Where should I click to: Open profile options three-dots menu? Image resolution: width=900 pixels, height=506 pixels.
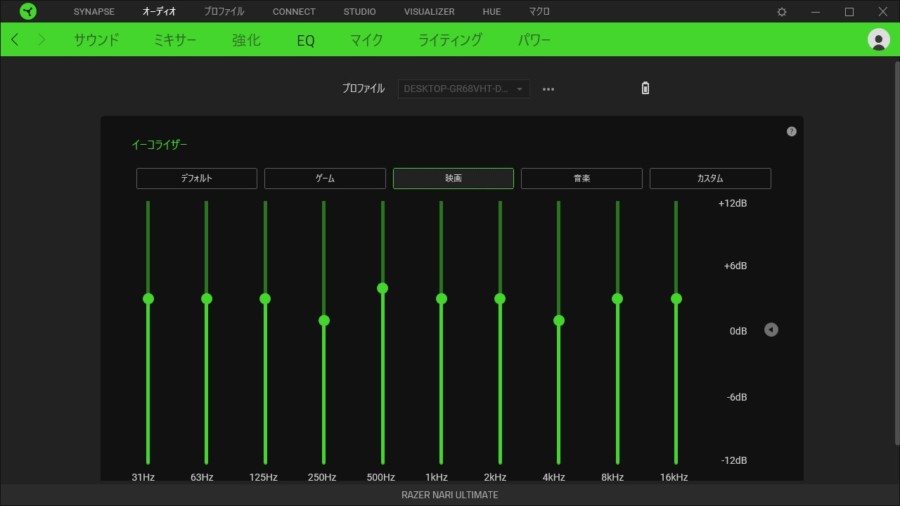[548, 89]
